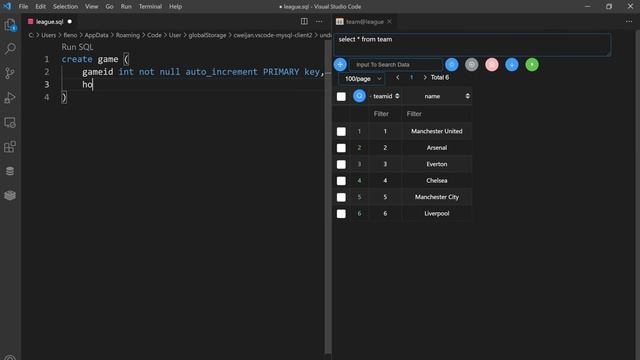Viewport: 640px width, 360px height.
Task: Check the Manchester United row checkbox
Action: (x=341, y=131)
